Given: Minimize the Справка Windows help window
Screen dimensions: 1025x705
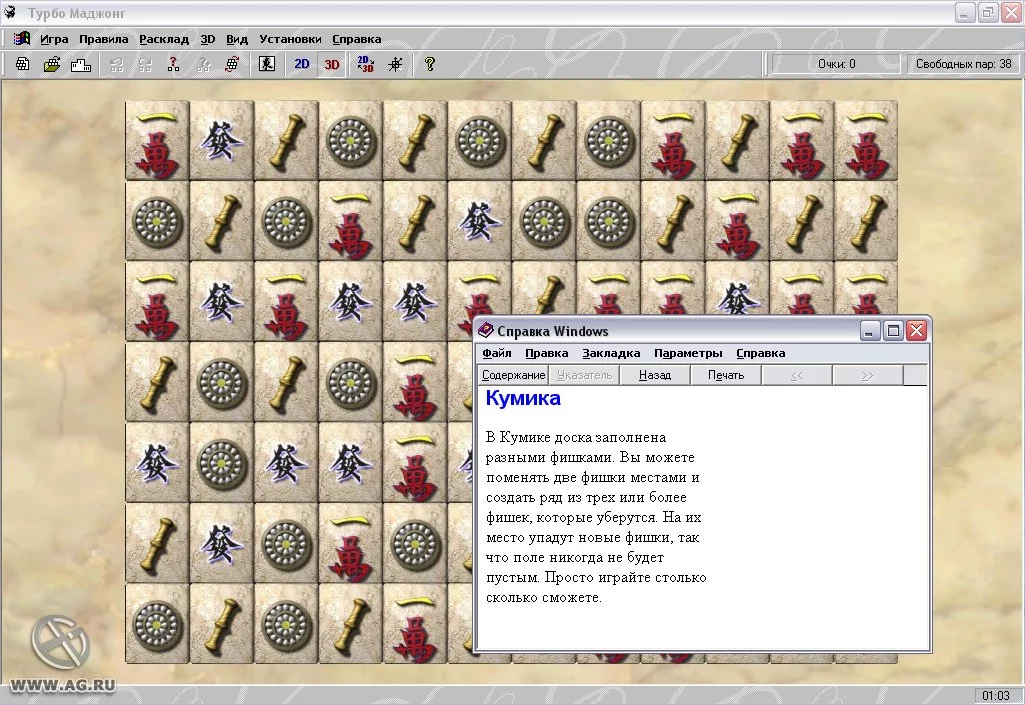Looking at the screenshot, I should click(869, 331).
